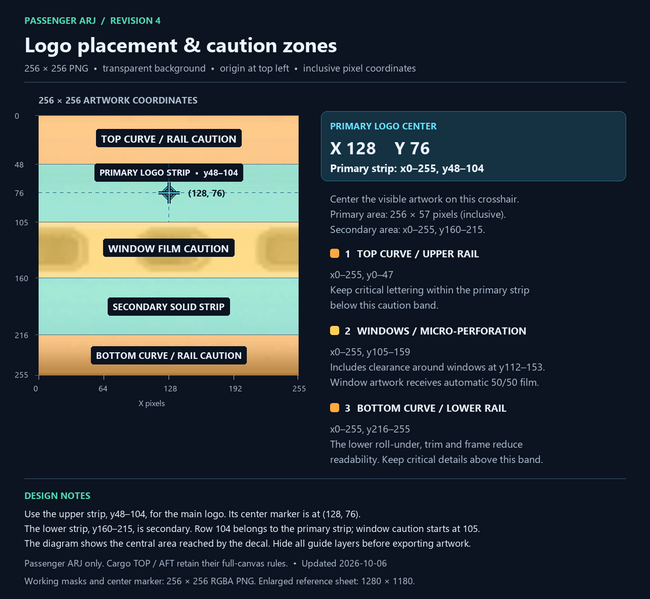Click the 'Working masks and center marker' footer line
This screenshot has height=599, width=650.
[219, 581]
